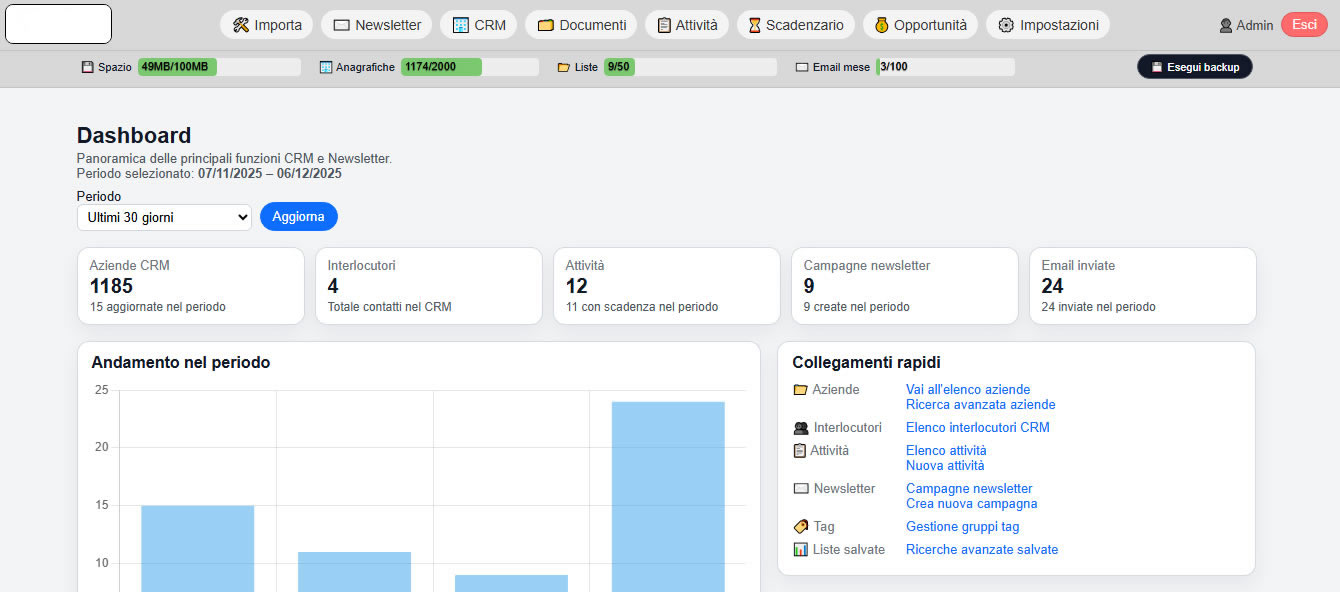The width and height of the screenshot is (1340, 592).
Task: Click the date range 07/11/2025 – 06/12/2025
Action: (x=270, y=173)
